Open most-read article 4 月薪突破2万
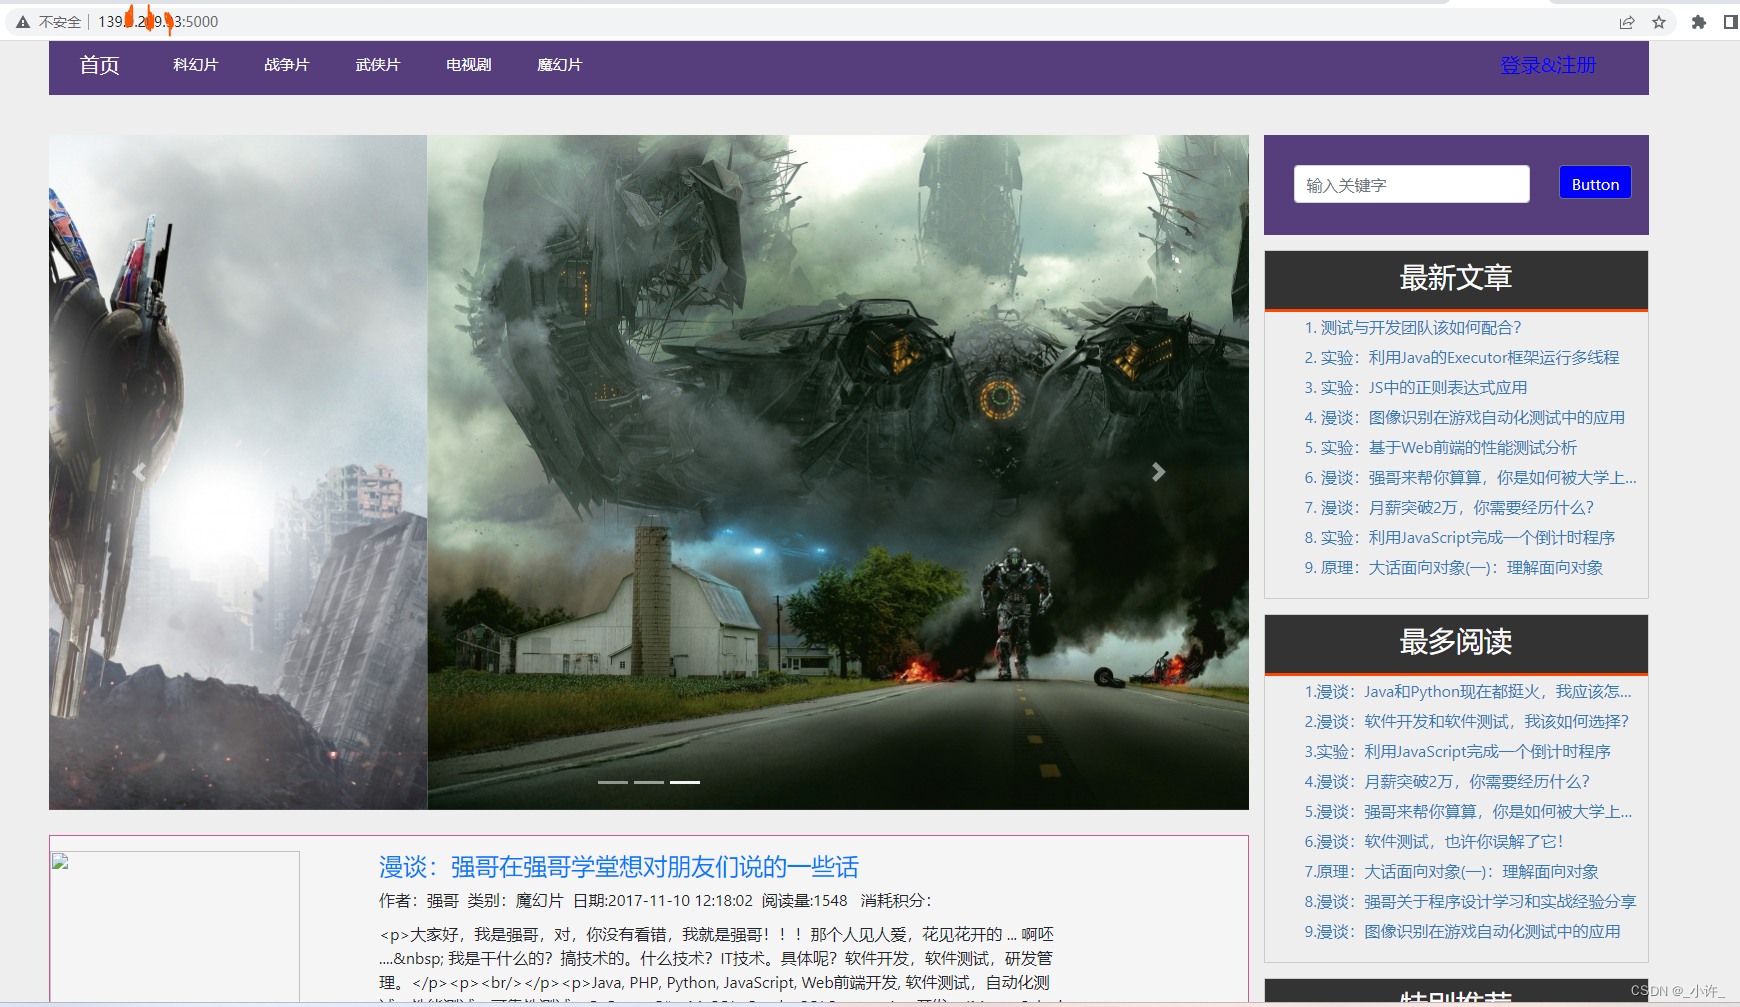The image size is (1740, 1007). pyautogui.click(x=1447, y=782)
